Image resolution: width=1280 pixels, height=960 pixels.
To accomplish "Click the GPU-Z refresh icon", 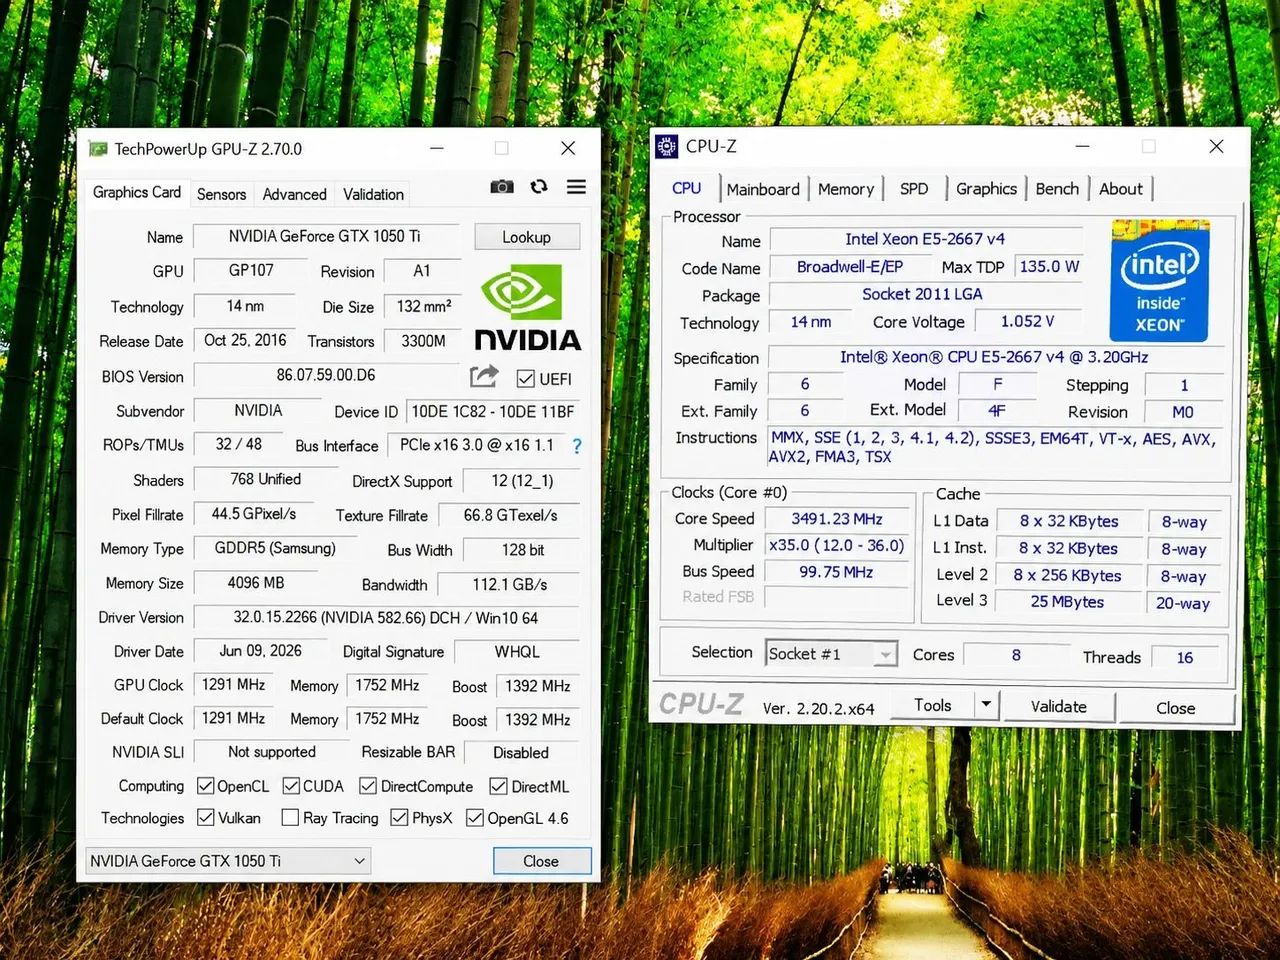I will (x=539, y=186).
